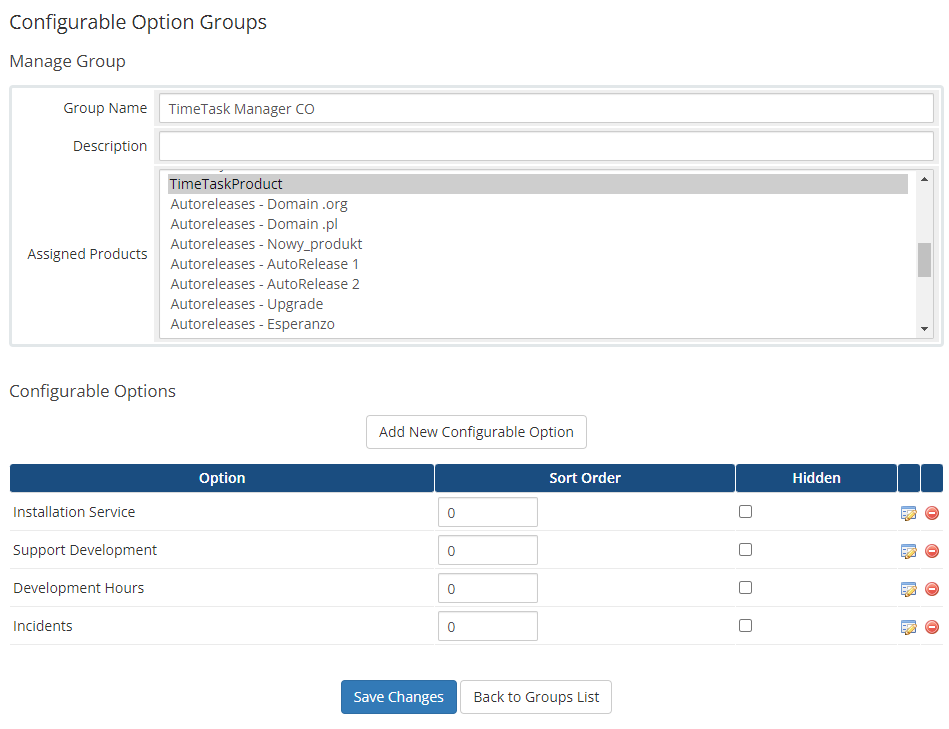Screen dimensions: 949x729
Task: Select Autoreleases - Upgrade product
Action: point(537,304)
